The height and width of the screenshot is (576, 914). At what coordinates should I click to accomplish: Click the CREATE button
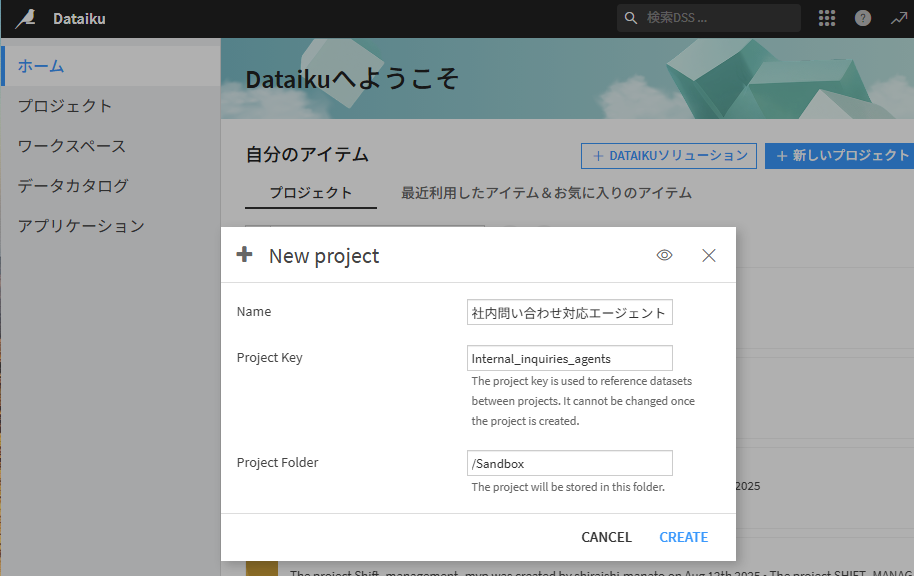(x=683, y=537)
